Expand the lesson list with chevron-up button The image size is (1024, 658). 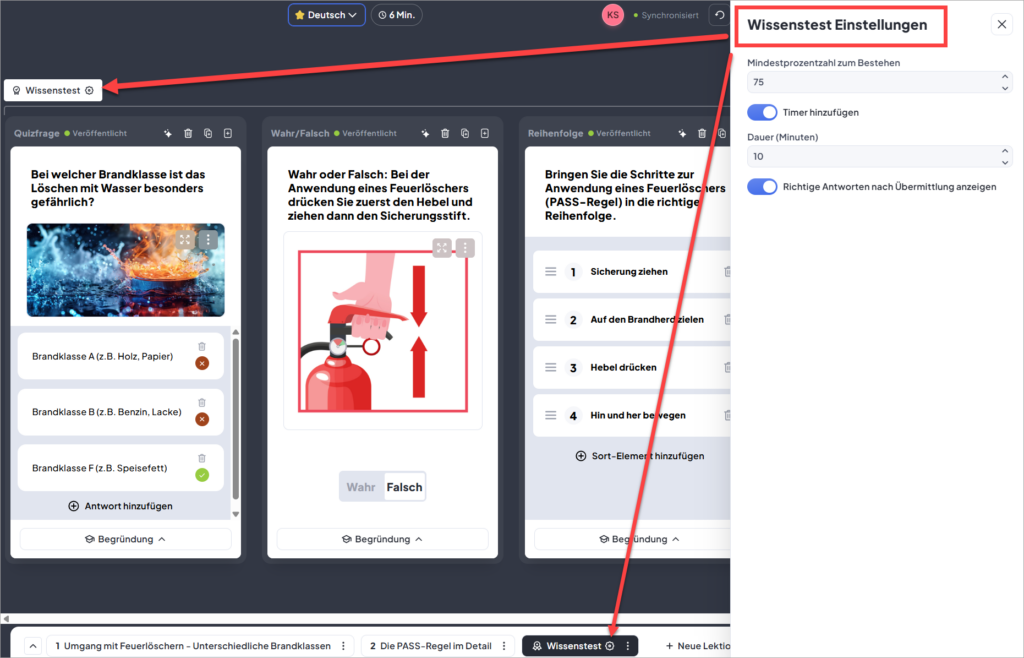coord(32,646)
